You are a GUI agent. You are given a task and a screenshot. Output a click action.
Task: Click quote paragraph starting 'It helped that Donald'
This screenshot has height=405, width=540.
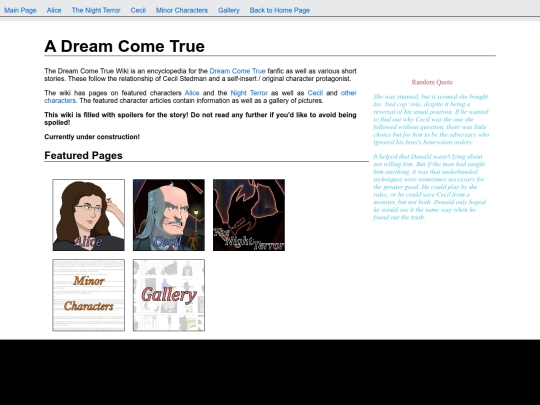(x=429, y=187)
